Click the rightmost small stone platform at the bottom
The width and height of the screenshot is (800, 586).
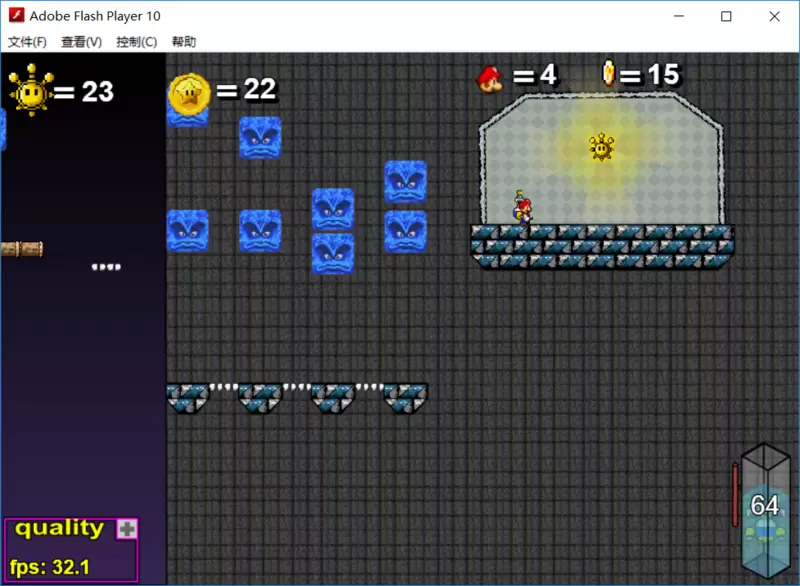click(x=406, y=398)
